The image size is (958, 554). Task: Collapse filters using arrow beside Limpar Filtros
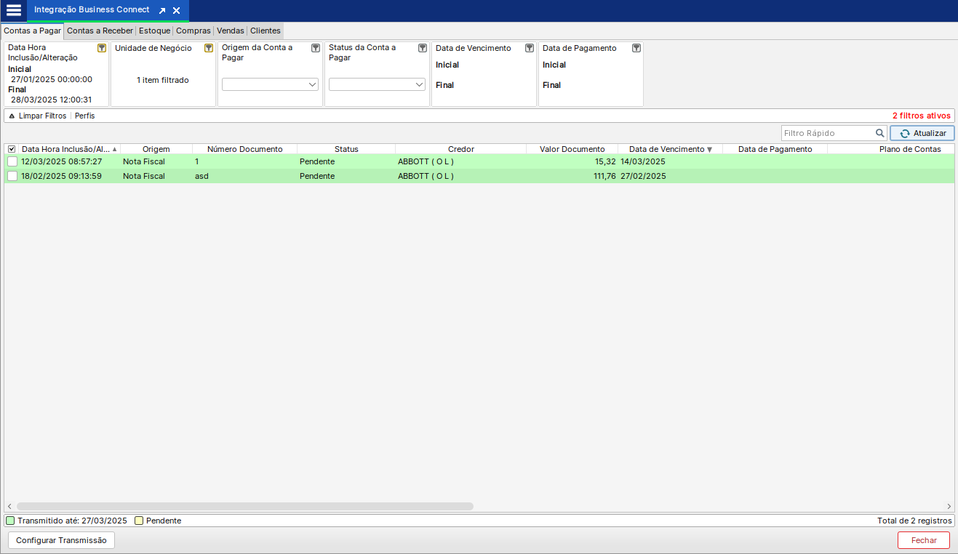(12, 116)
